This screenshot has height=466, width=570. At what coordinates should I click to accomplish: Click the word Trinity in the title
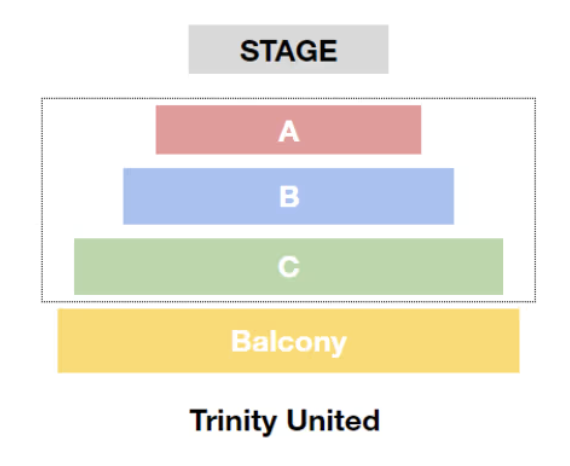pyautogui.click(x=233, y=421)
